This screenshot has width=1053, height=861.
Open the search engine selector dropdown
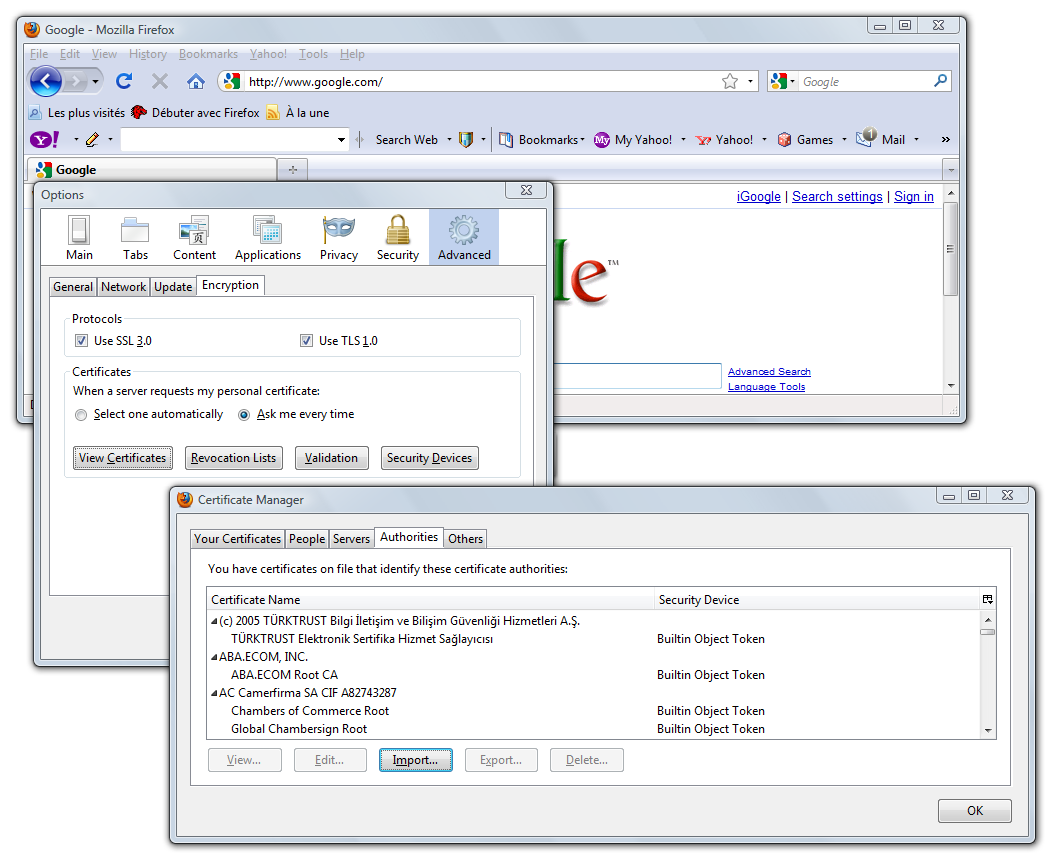(792, 82)
